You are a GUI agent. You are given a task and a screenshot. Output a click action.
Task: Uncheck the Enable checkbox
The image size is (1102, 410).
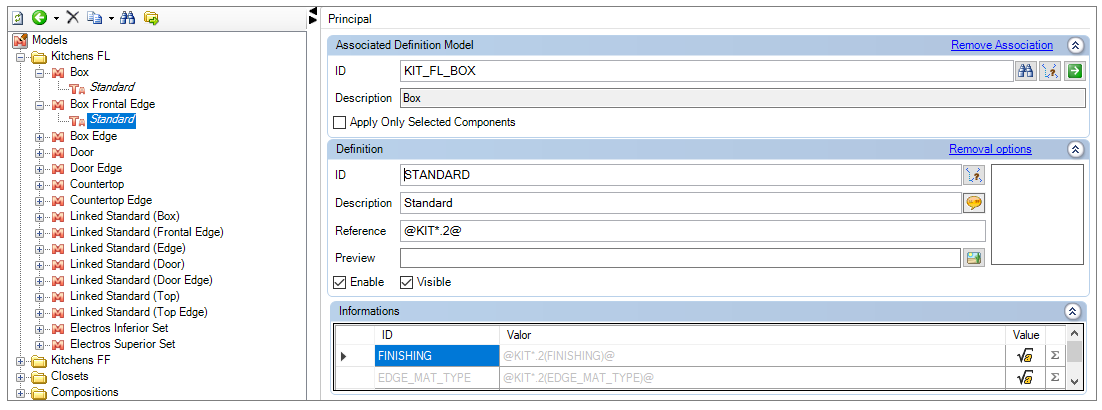click(x=340, y=282)
